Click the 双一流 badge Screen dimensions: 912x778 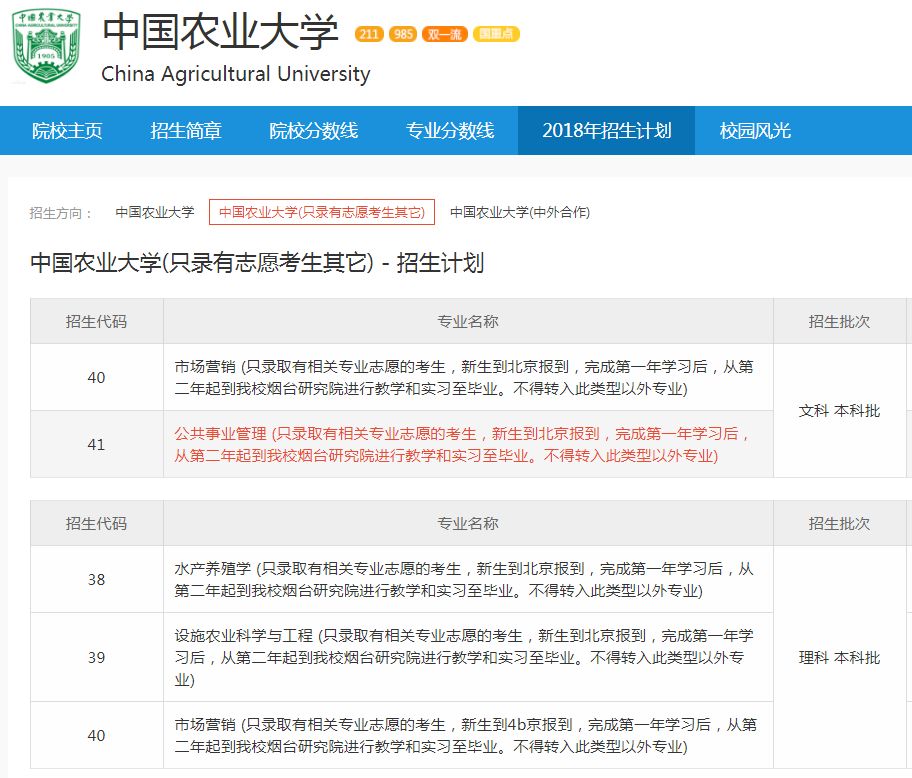click(x=445, y=34)
